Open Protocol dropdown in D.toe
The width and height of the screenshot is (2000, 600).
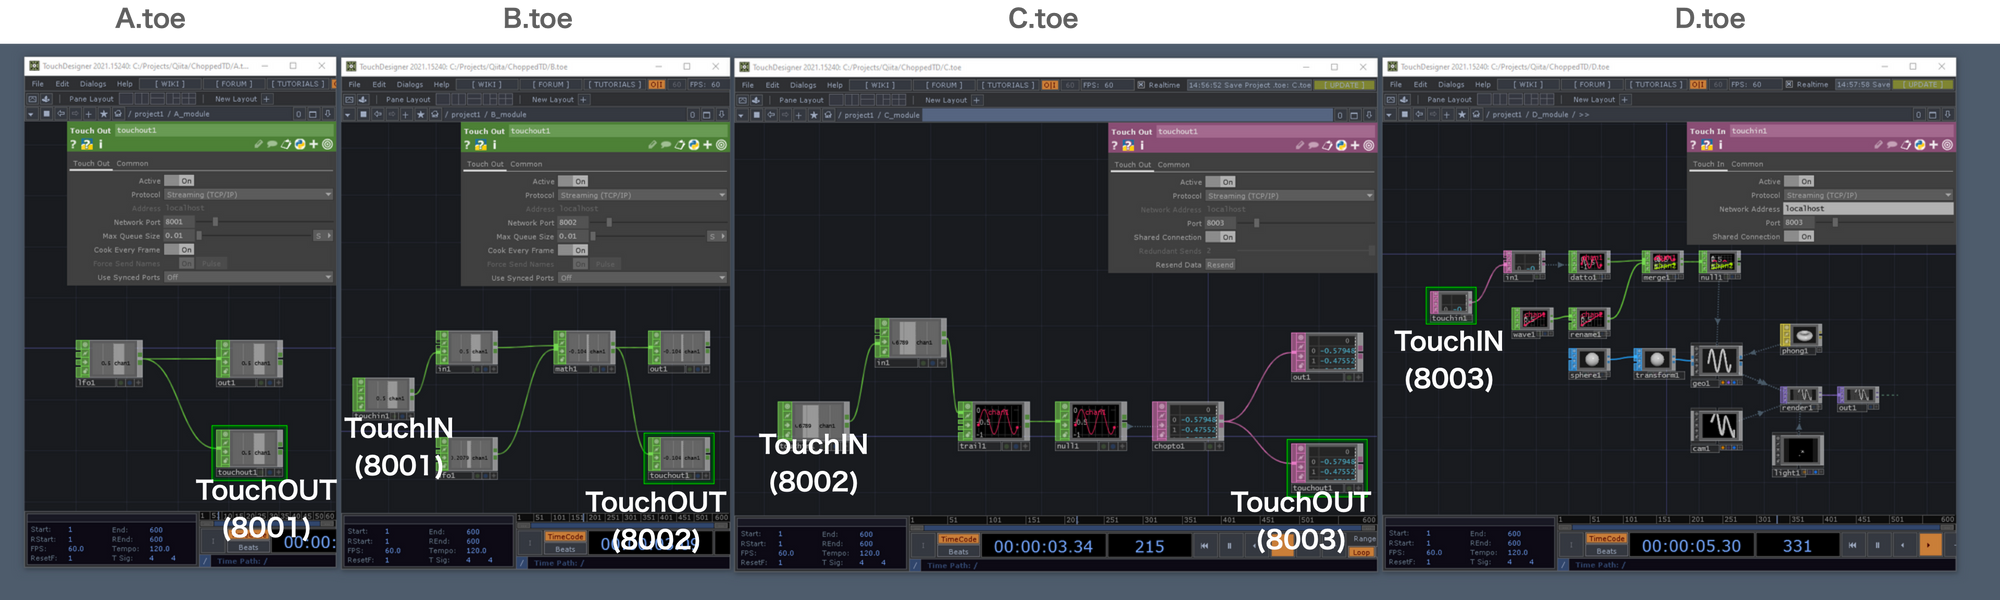pyautogui.click(x=1869, y=195)
